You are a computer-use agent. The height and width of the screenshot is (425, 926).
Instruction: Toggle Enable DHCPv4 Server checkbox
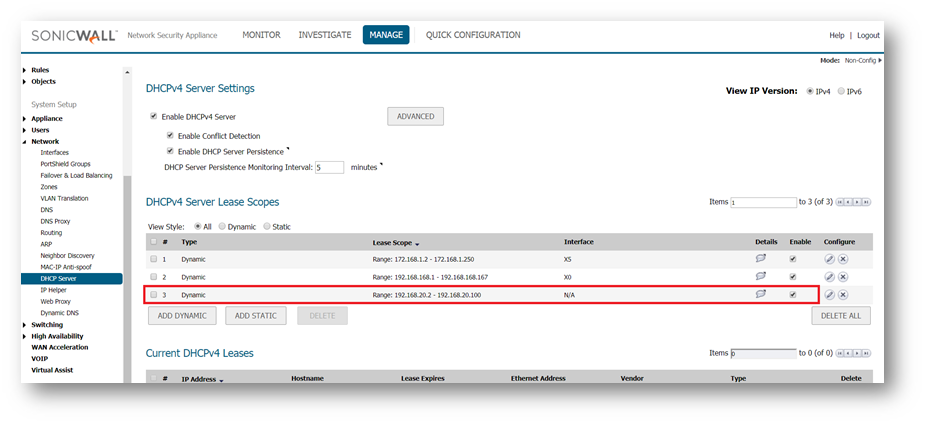154,116
